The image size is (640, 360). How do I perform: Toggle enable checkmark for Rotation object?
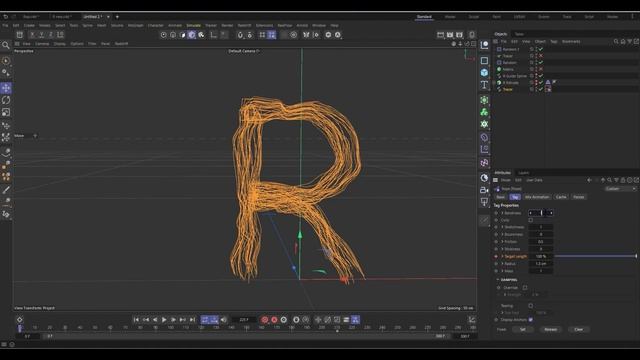[541, 62]
